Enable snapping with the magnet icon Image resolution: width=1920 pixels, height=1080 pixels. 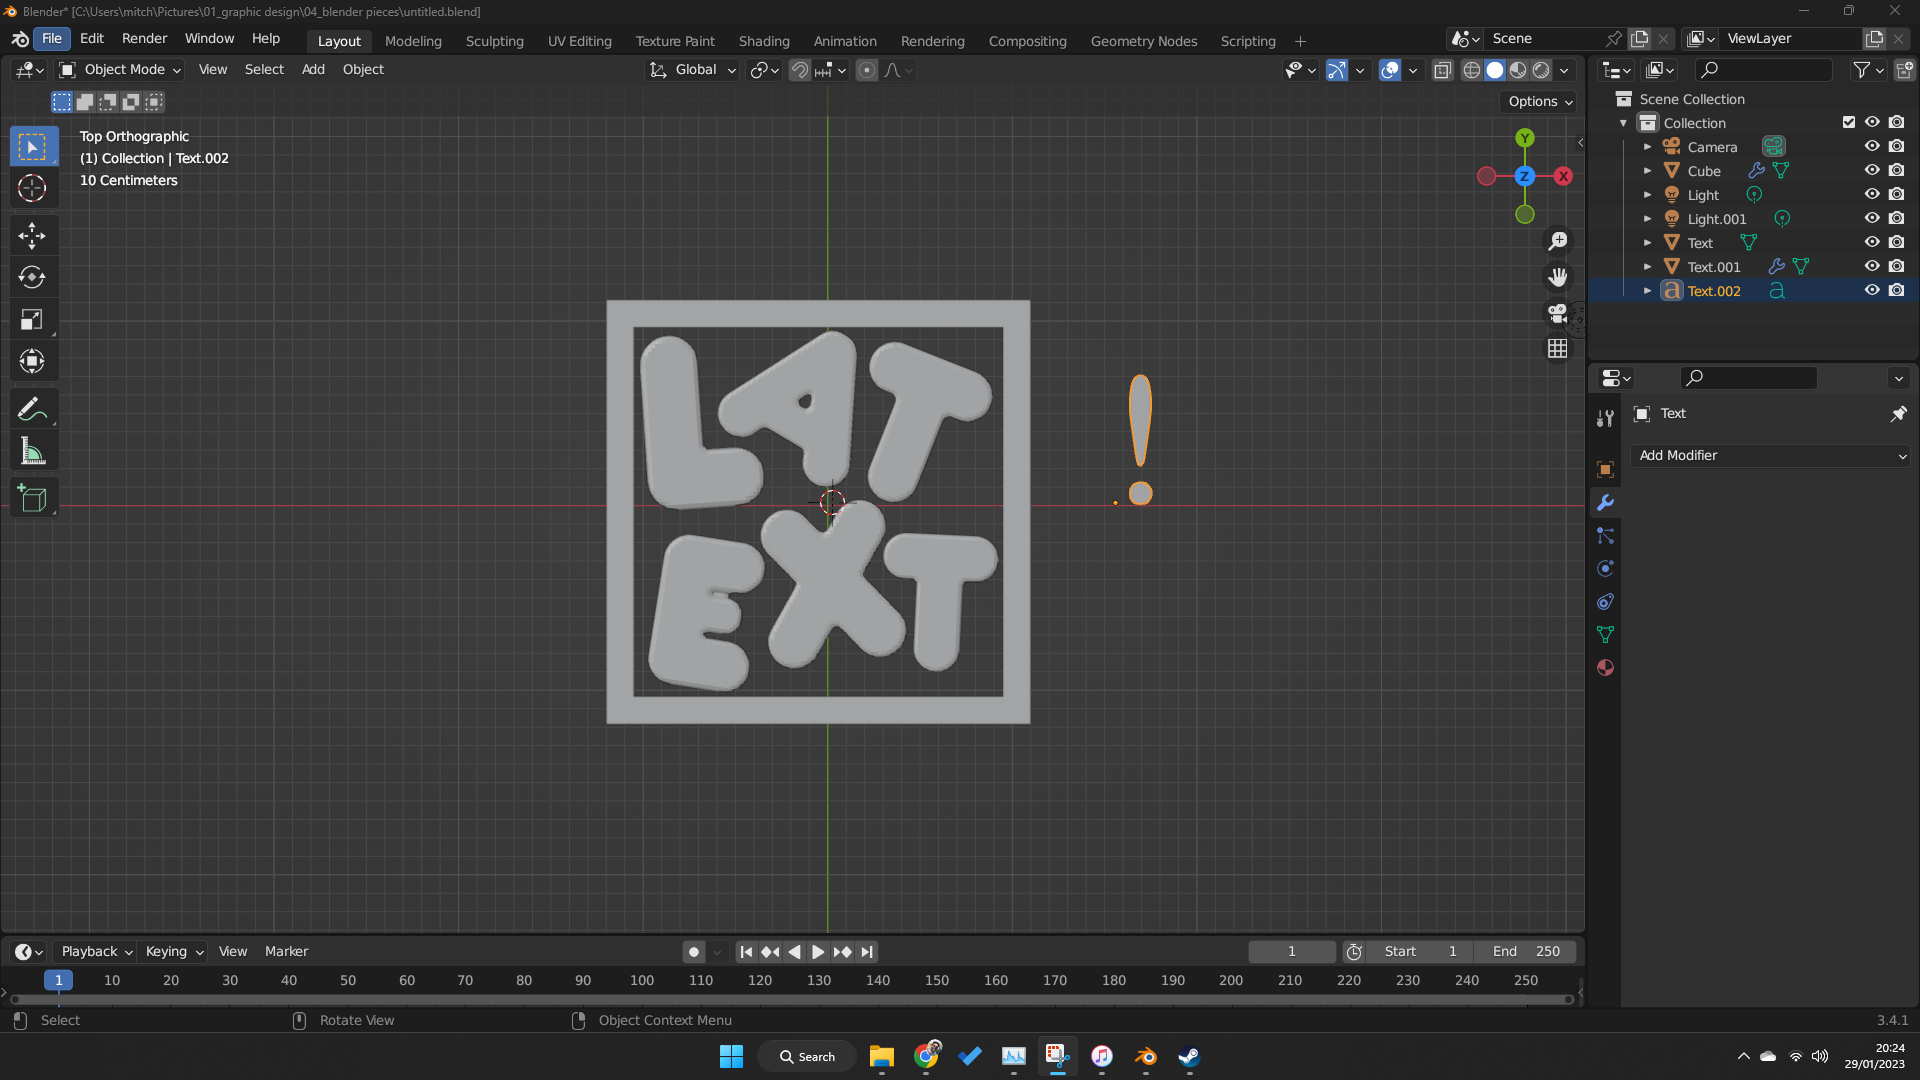pos(800,70)
